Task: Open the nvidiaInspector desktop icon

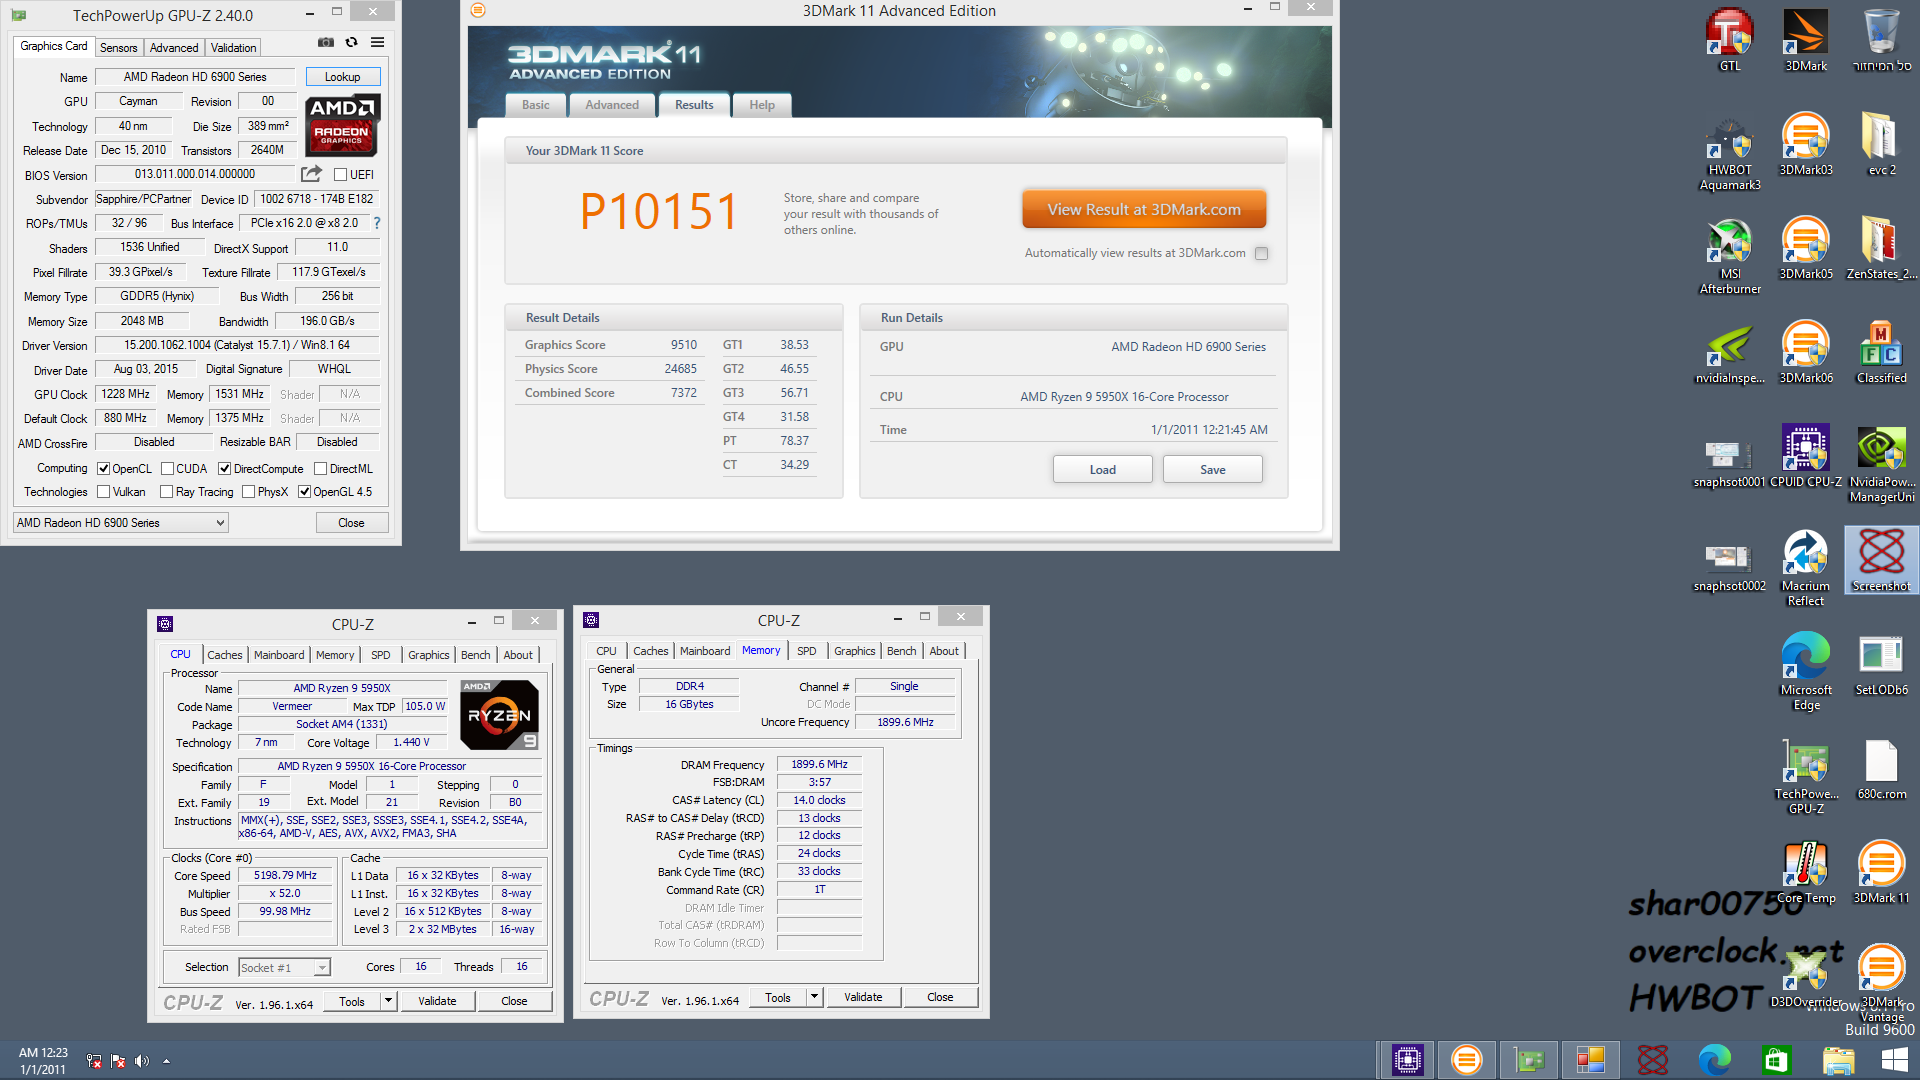Action: tap(1730, 352)
